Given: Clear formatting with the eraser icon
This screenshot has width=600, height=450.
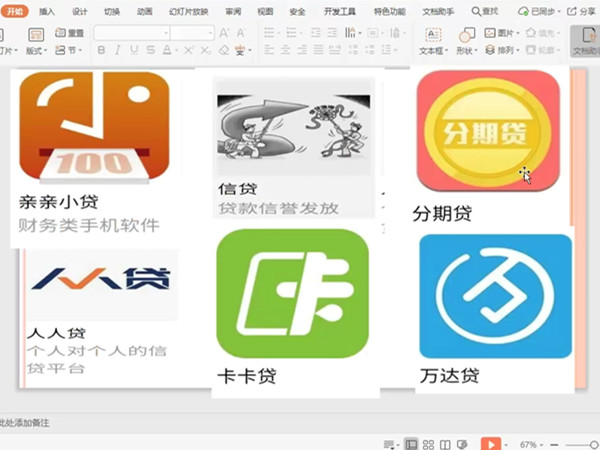Looking at the screenshot, I should click(224, 50).
